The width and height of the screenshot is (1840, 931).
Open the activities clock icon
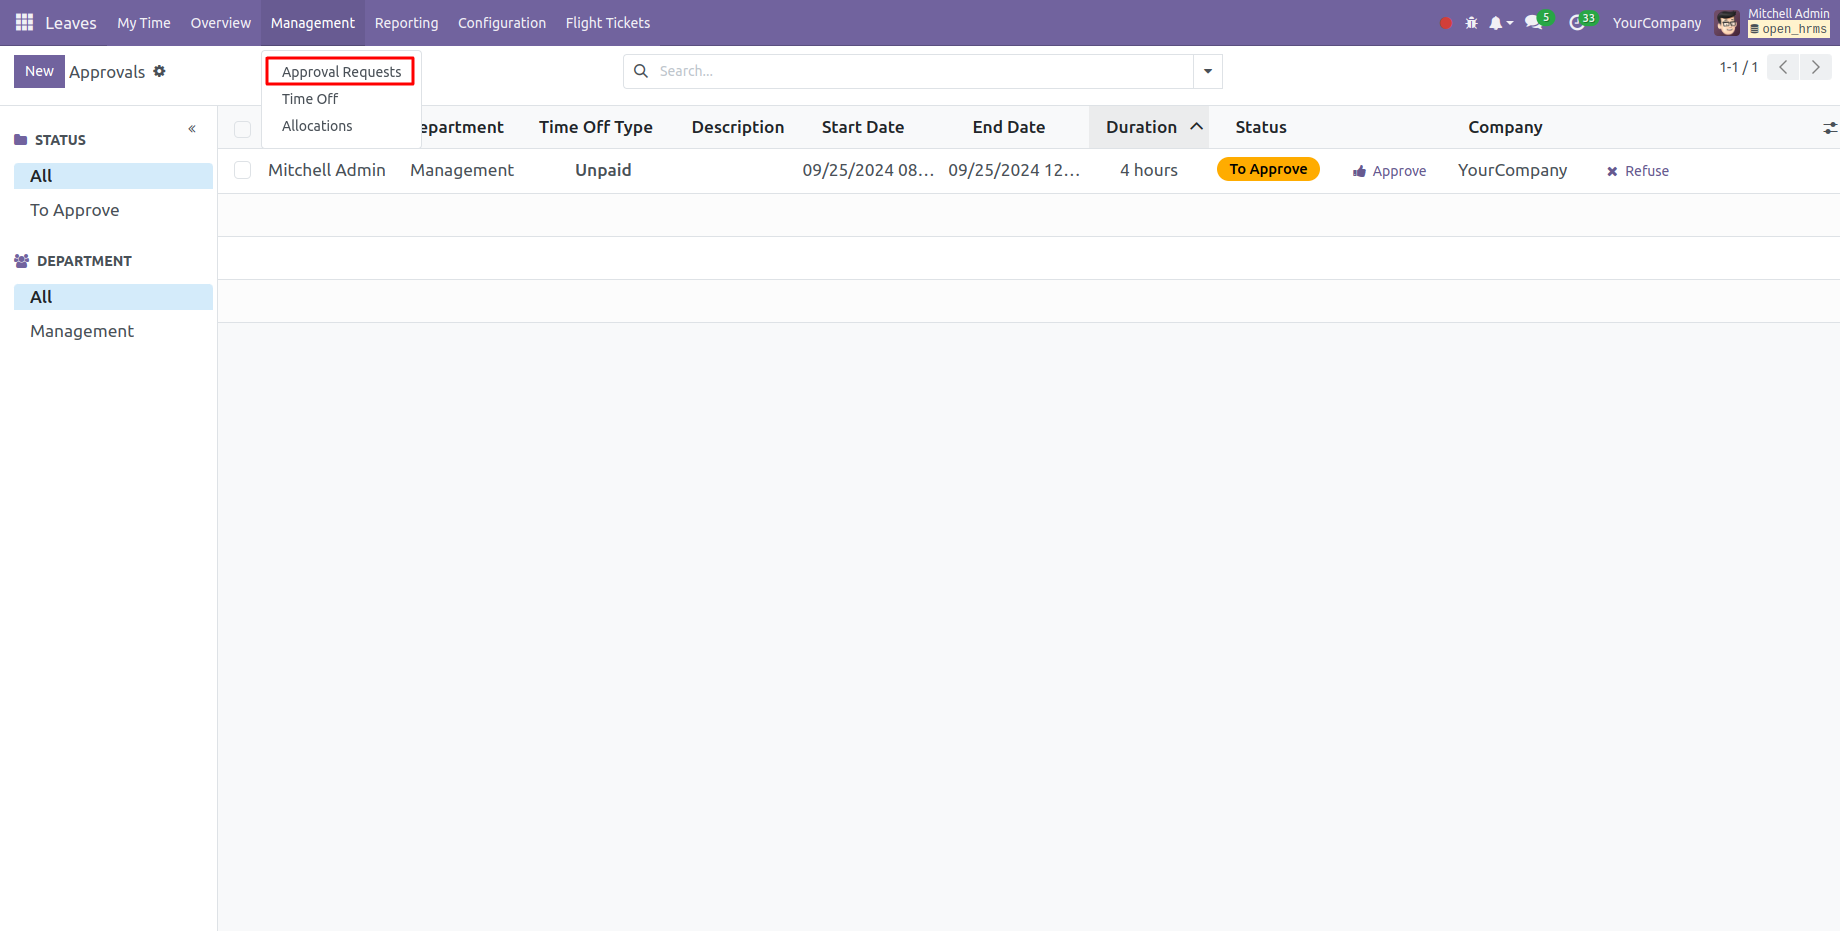pos(1578,23)
